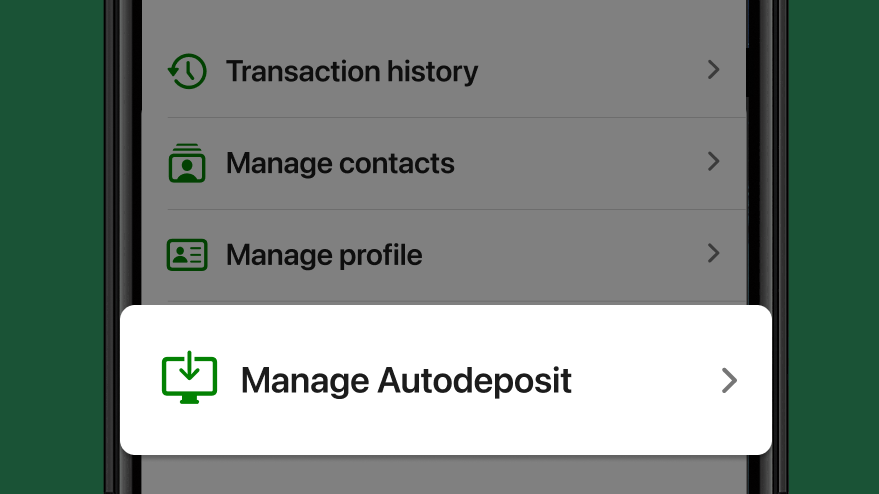This screenshot has height=494, width=879.
Task: Click the dark green background right of the phone
Action: pyautogui.click(x=834, y=247)
